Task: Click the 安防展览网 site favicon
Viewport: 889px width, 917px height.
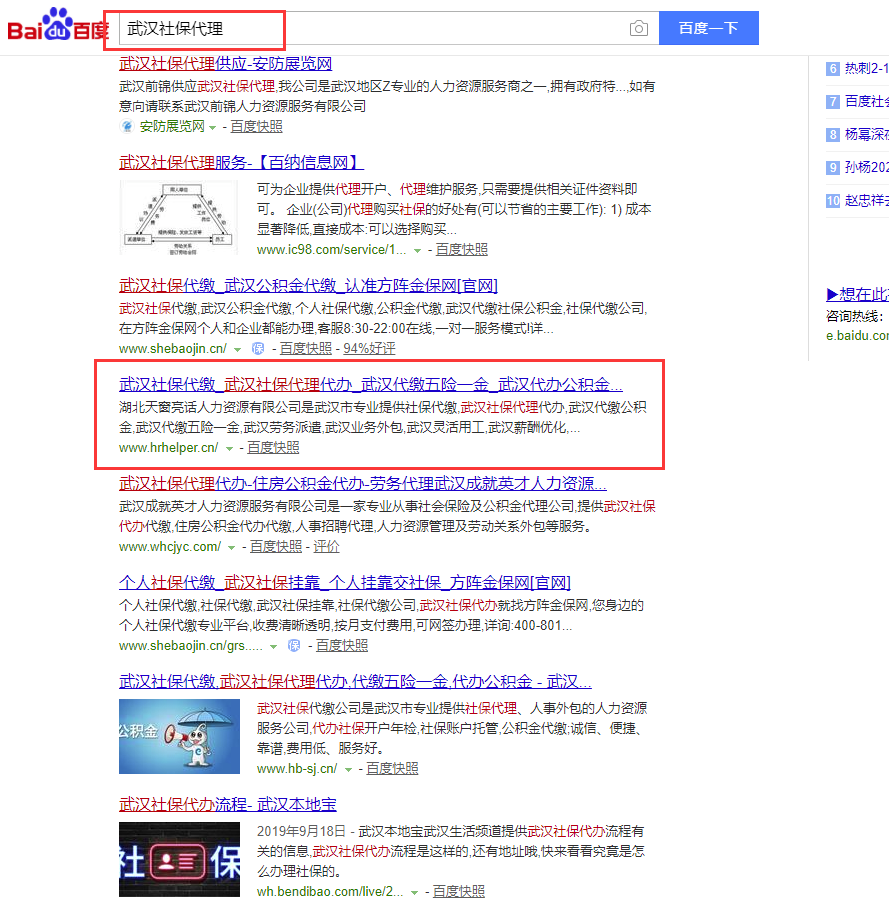Action: pos(126,126)
